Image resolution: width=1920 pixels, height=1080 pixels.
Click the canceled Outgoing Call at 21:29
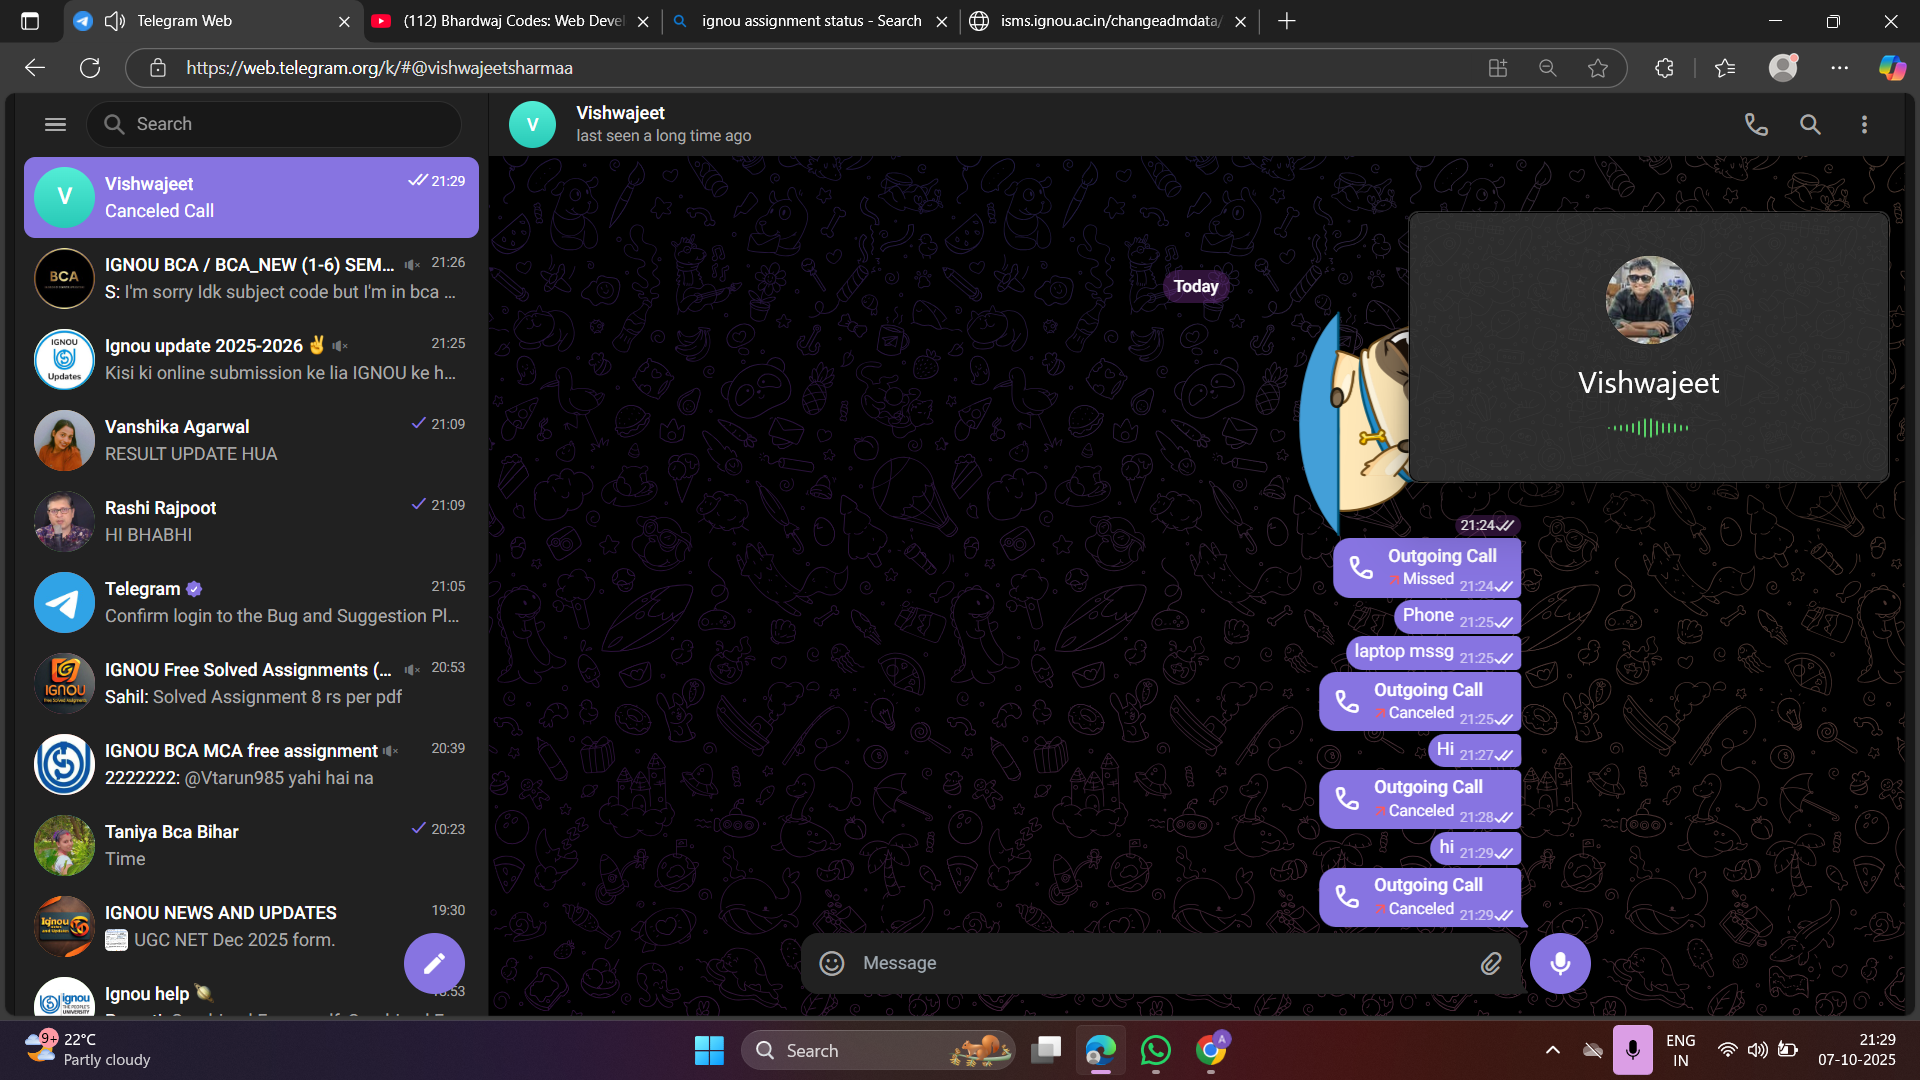pyautogui.click(x=1420, y=896)
